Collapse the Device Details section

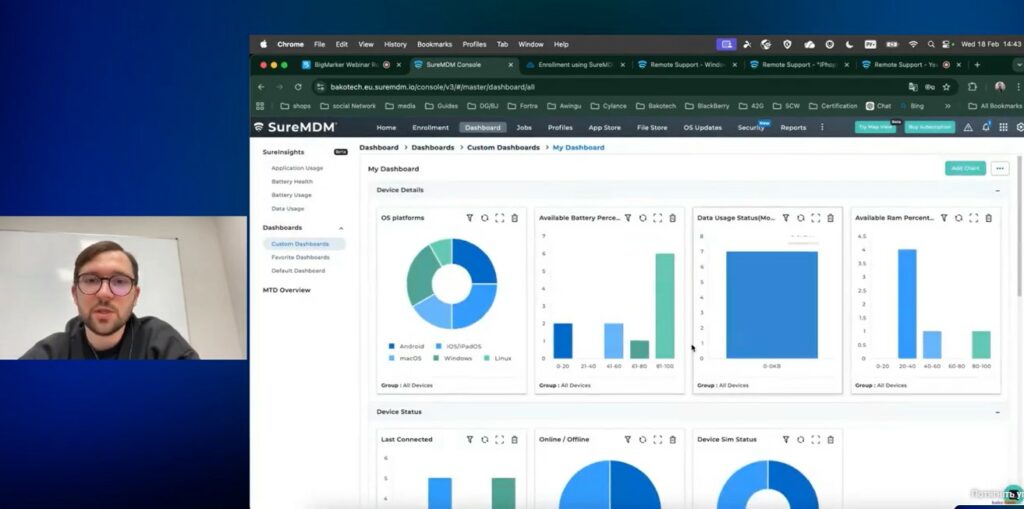(x=997, y=190)
